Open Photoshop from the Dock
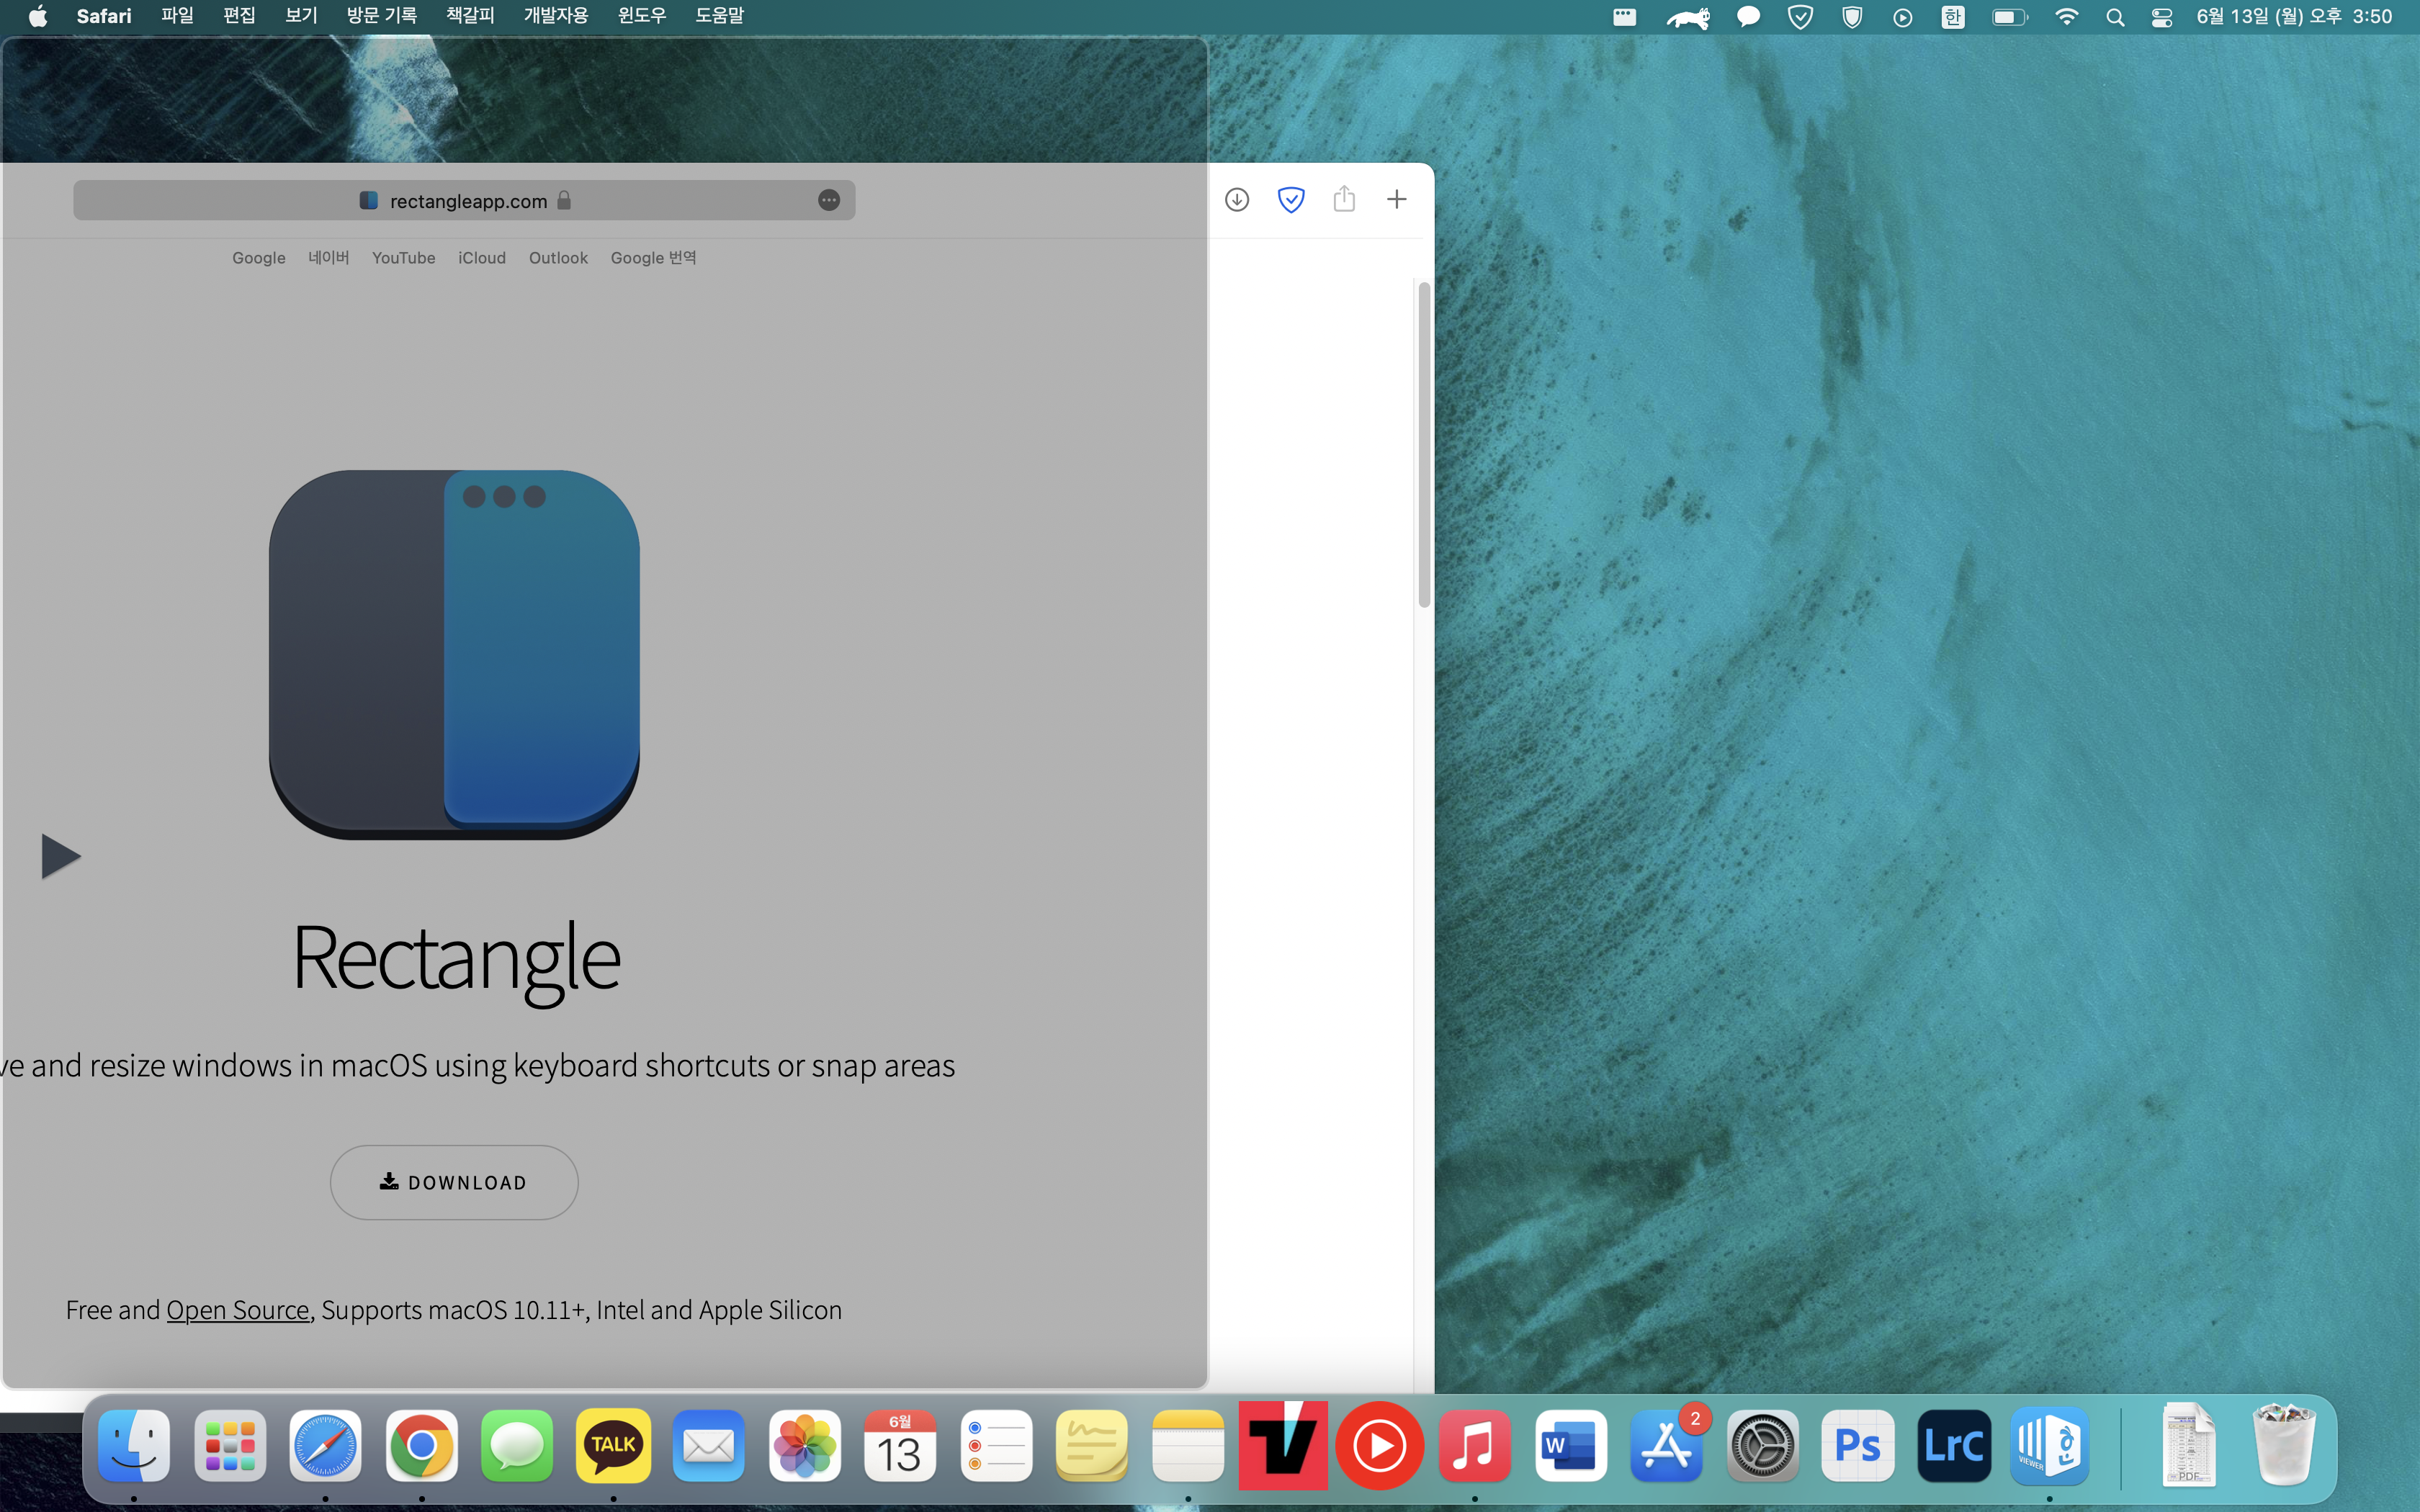Viewport: 2420px width, 1512px height. 1858,1445
